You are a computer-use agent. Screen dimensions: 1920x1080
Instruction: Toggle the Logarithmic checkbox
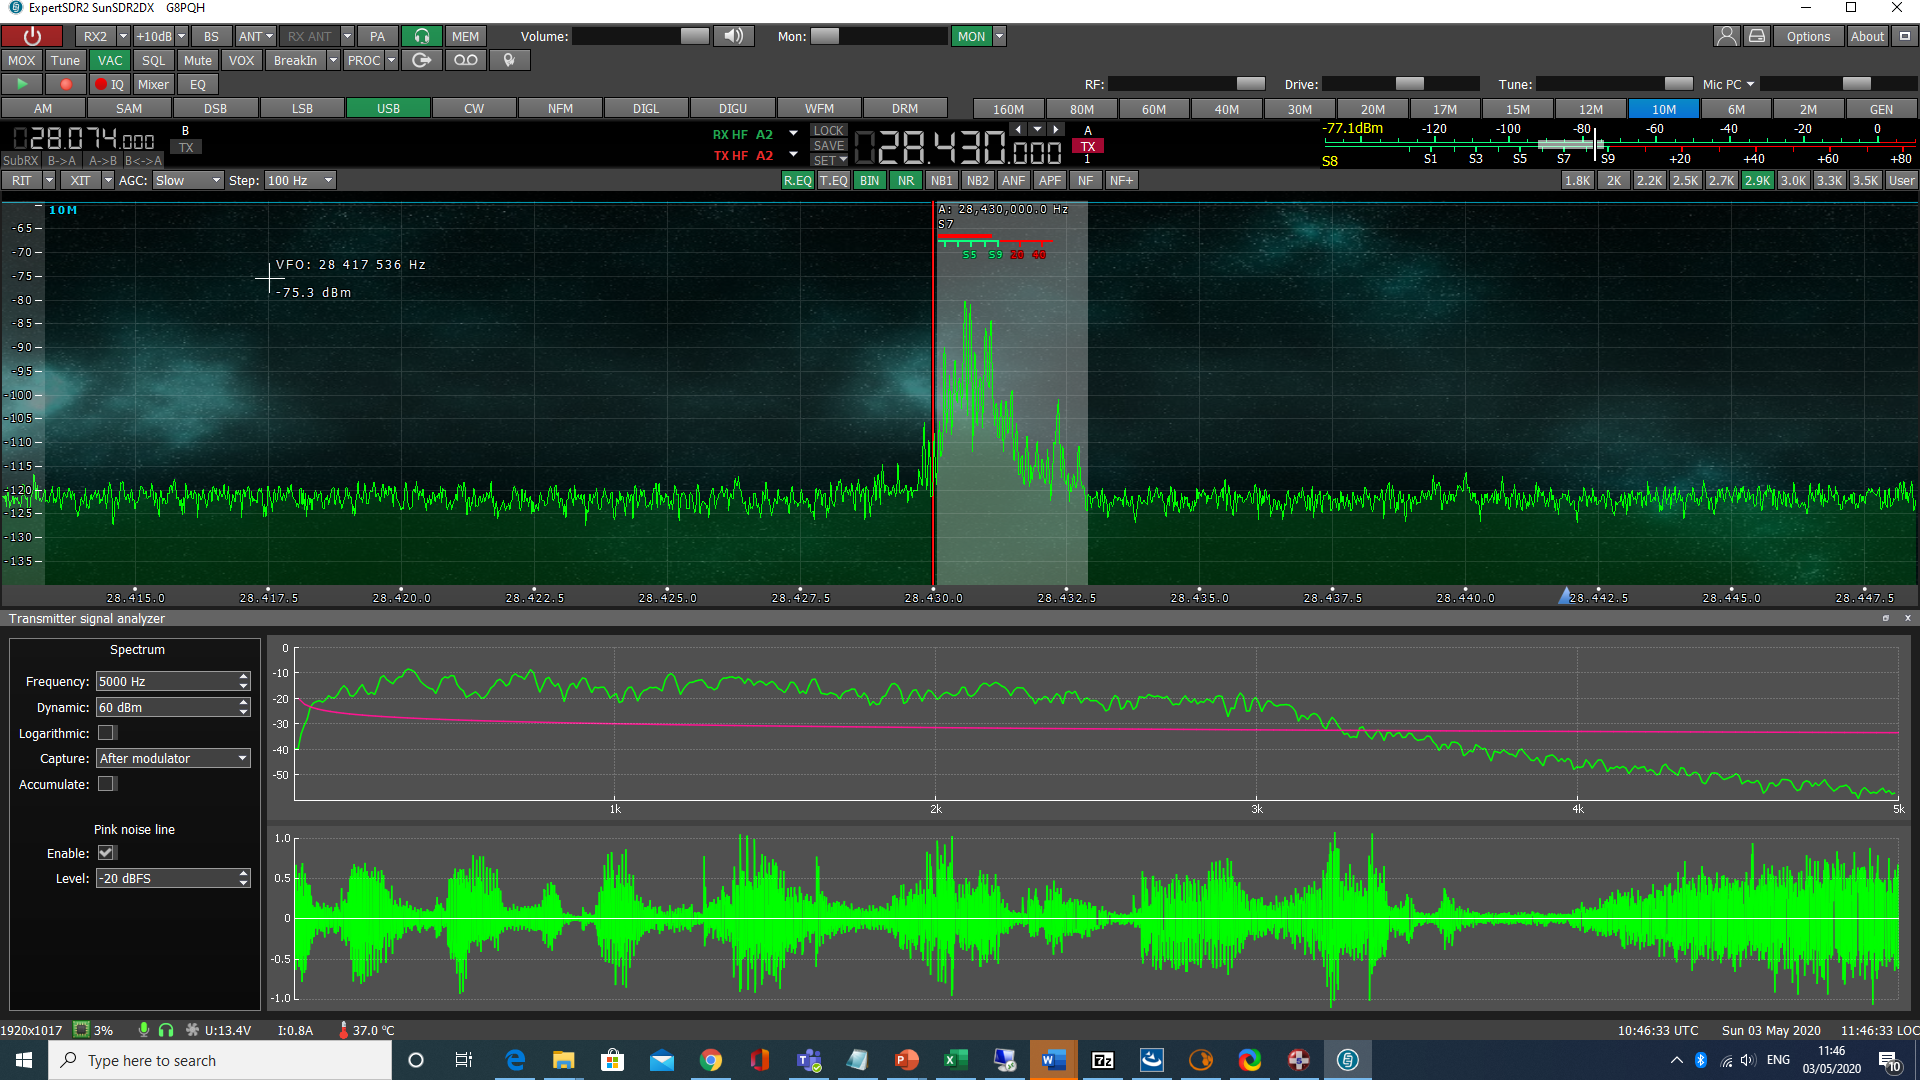(107, 733)
